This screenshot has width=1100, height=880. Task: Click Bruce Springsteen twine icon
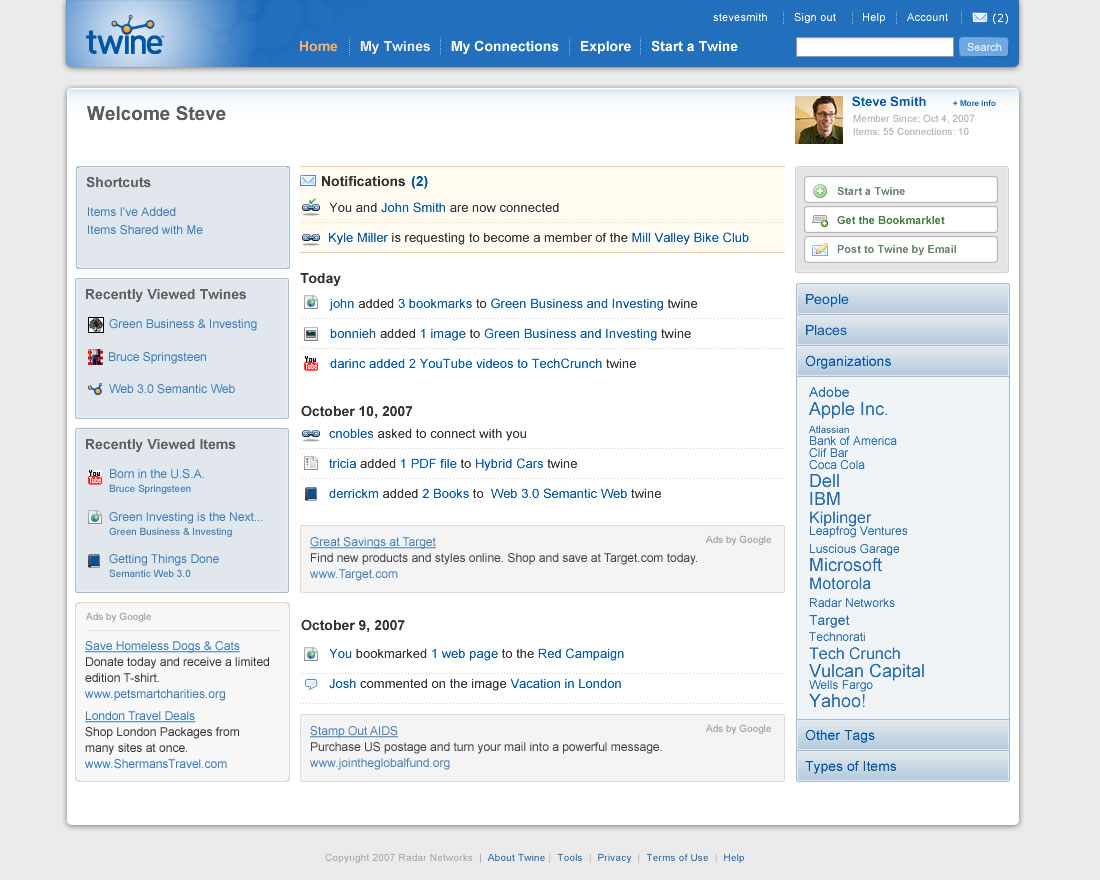coord(95,357)
